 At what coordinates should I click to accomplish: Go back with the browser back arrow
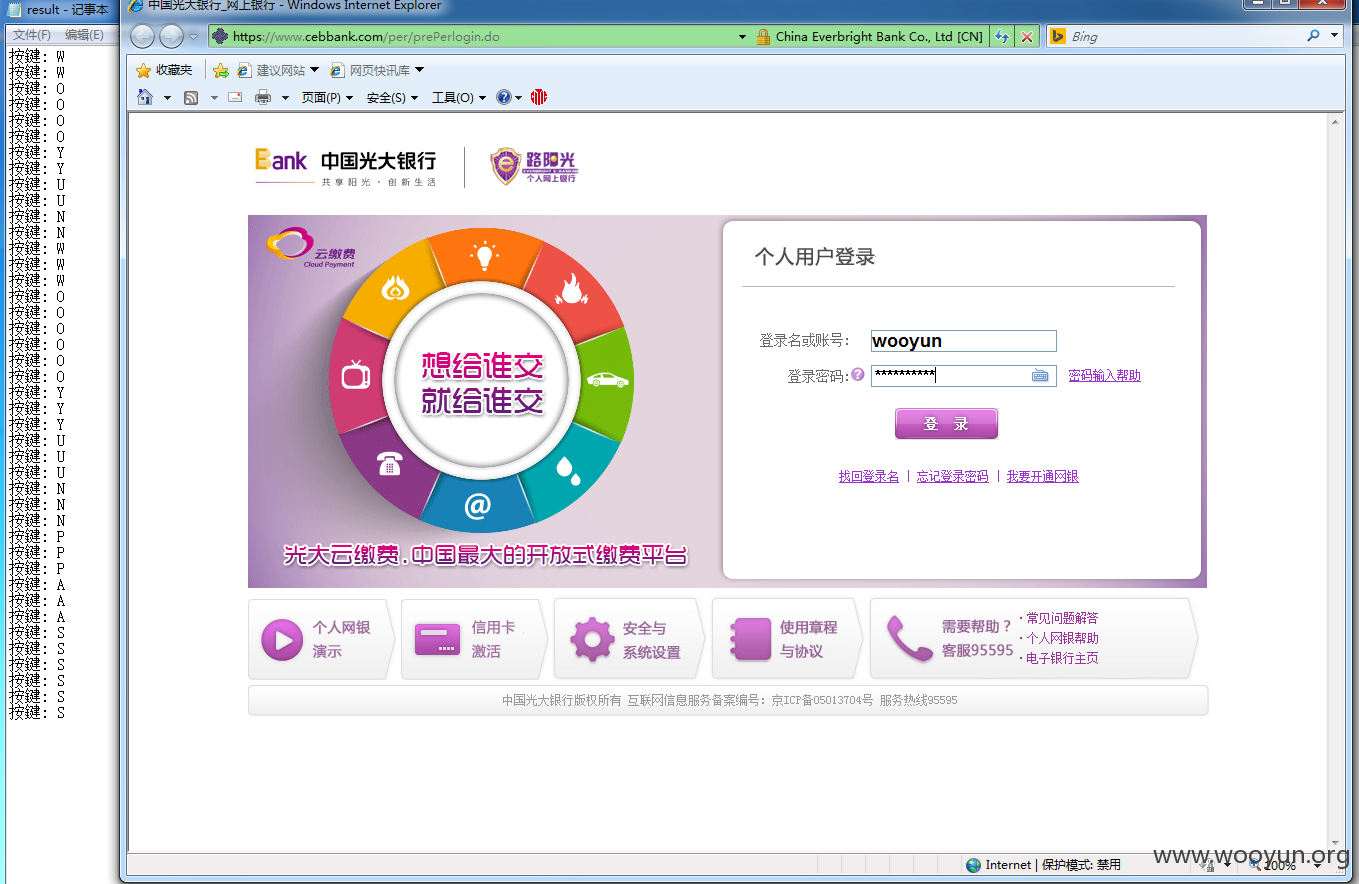[x=142, y=37]
